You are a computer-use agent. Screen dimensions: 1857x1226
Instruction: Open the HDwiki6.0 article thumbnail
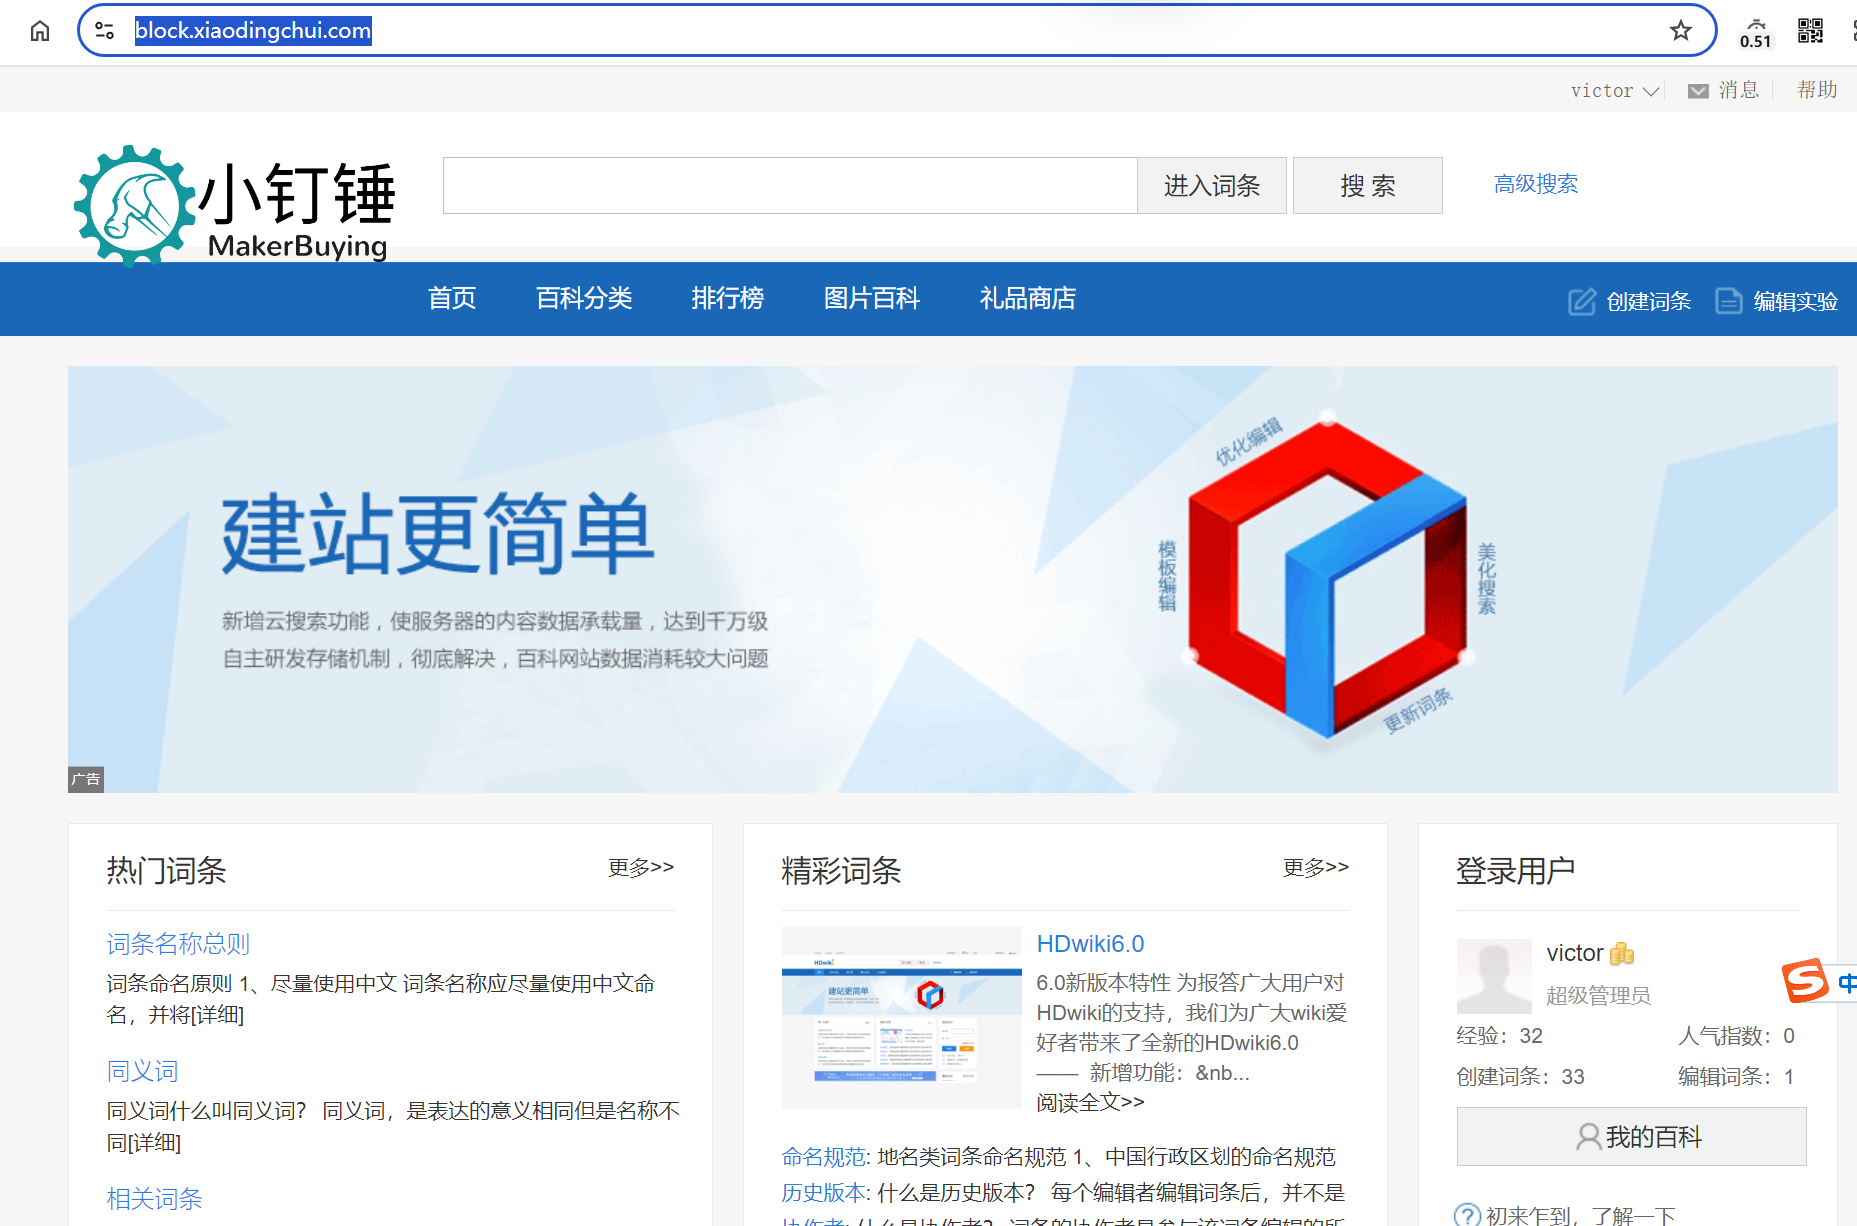901,1017
